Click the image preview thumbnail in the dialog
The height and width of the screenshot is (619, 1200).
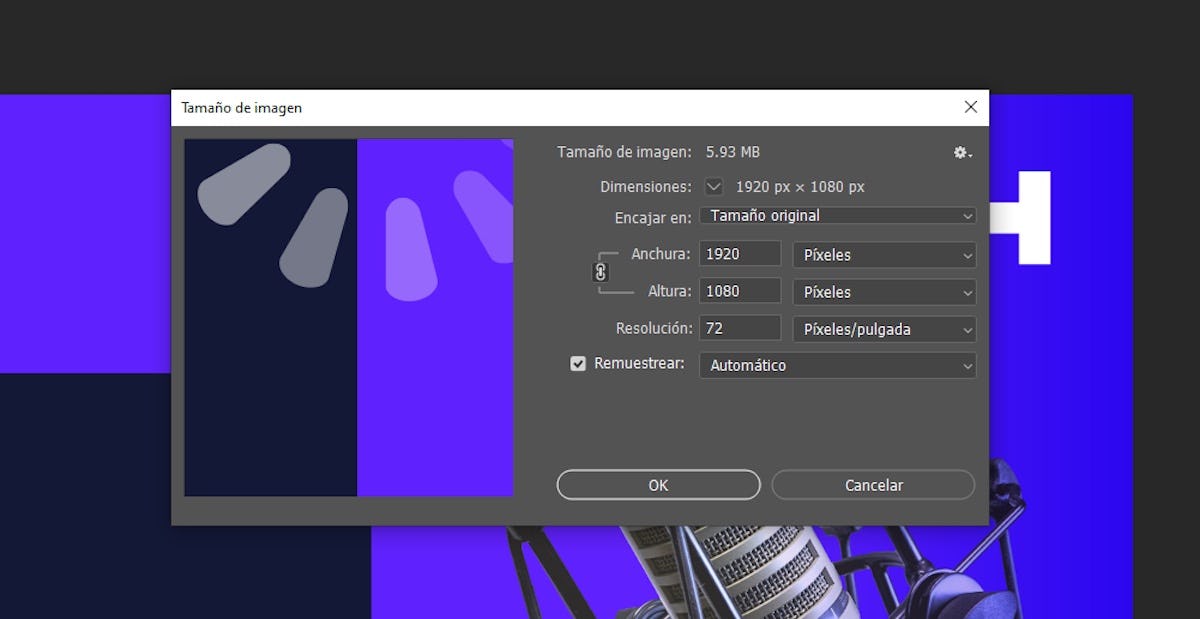[349, 317]
